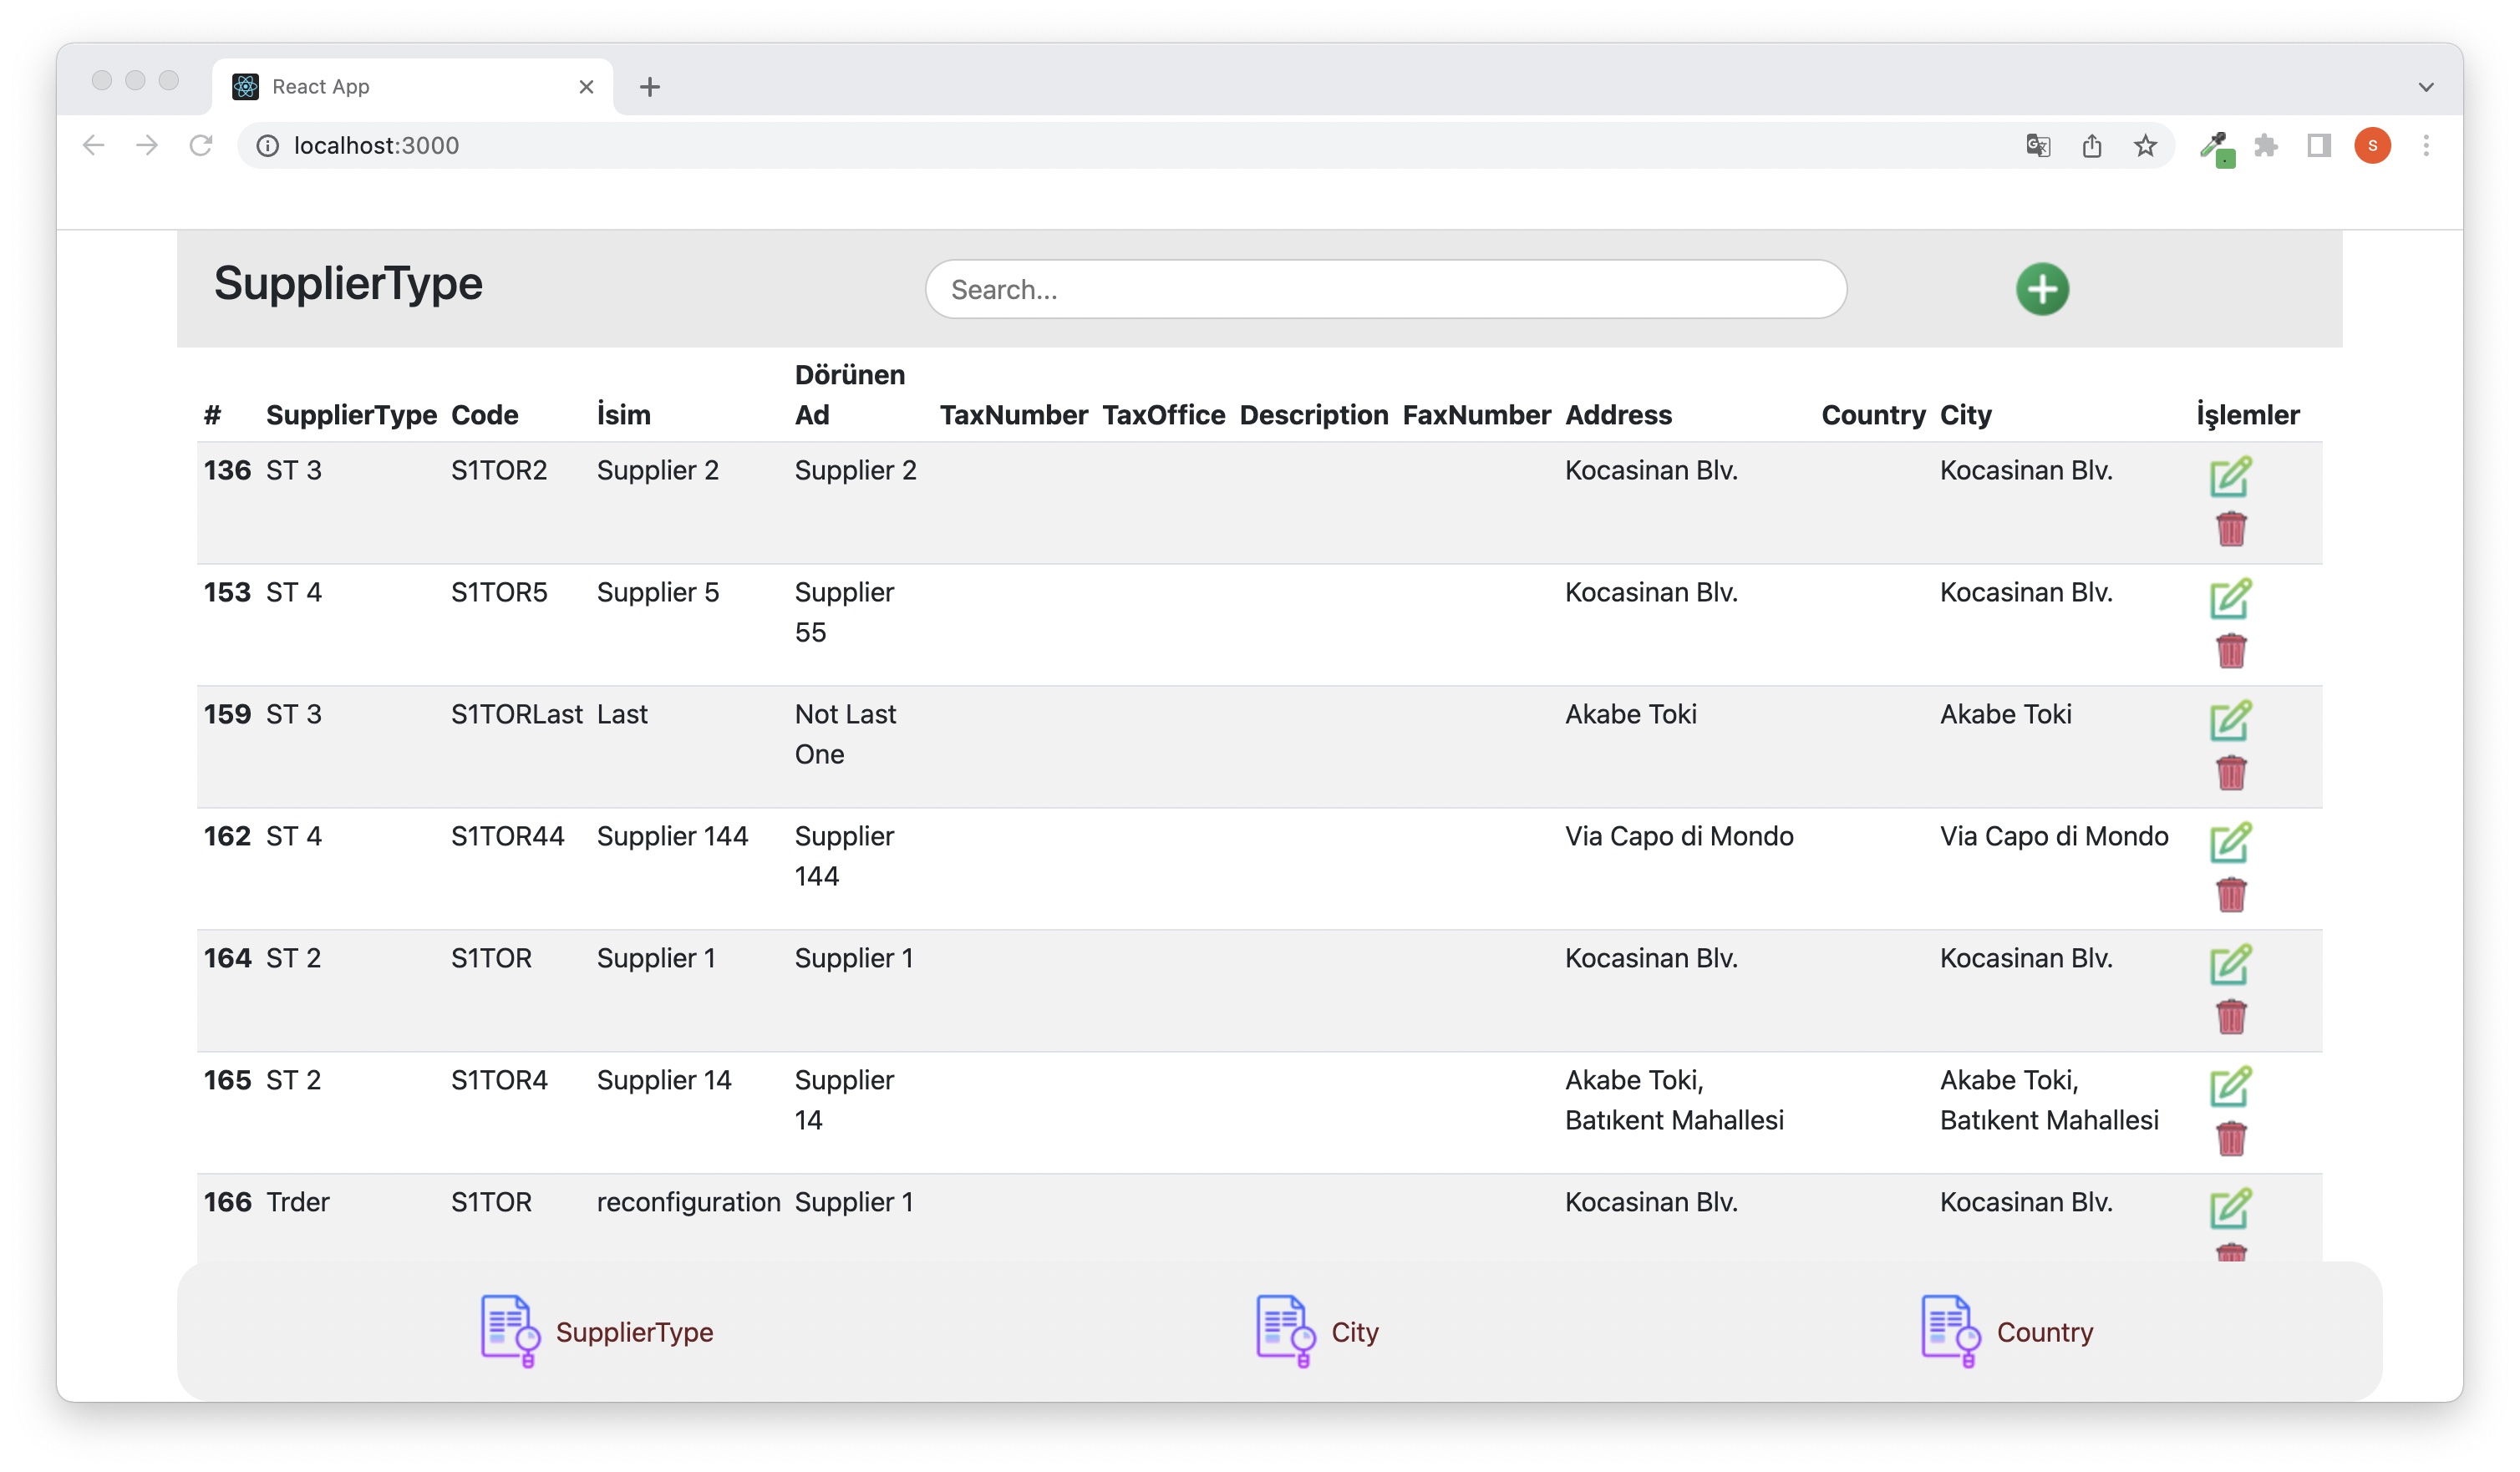
Task: Select the 'Trder' supplier type cell
Action: click(x=297, y=1202)
